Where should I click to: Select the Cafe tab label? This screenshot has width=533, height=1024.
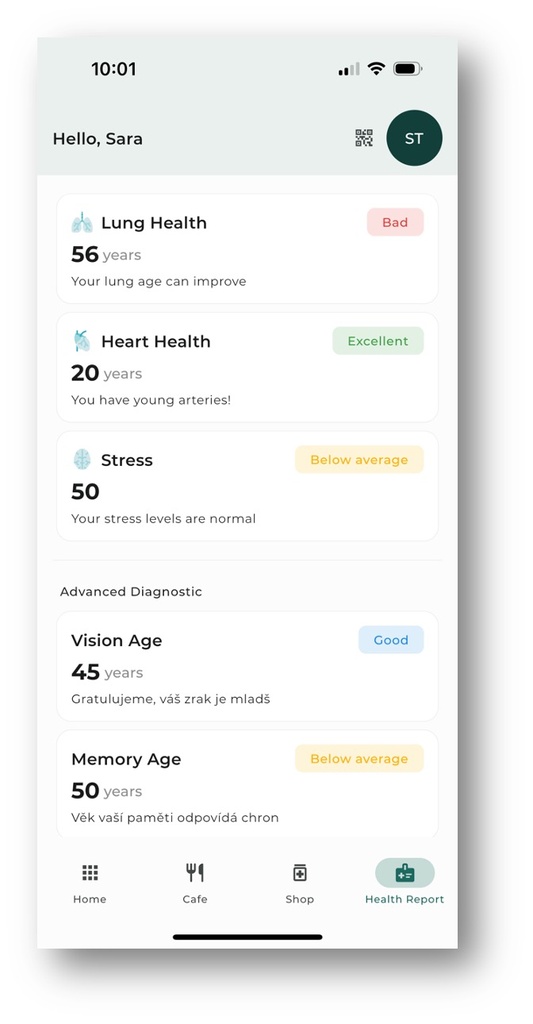[195, 899]
